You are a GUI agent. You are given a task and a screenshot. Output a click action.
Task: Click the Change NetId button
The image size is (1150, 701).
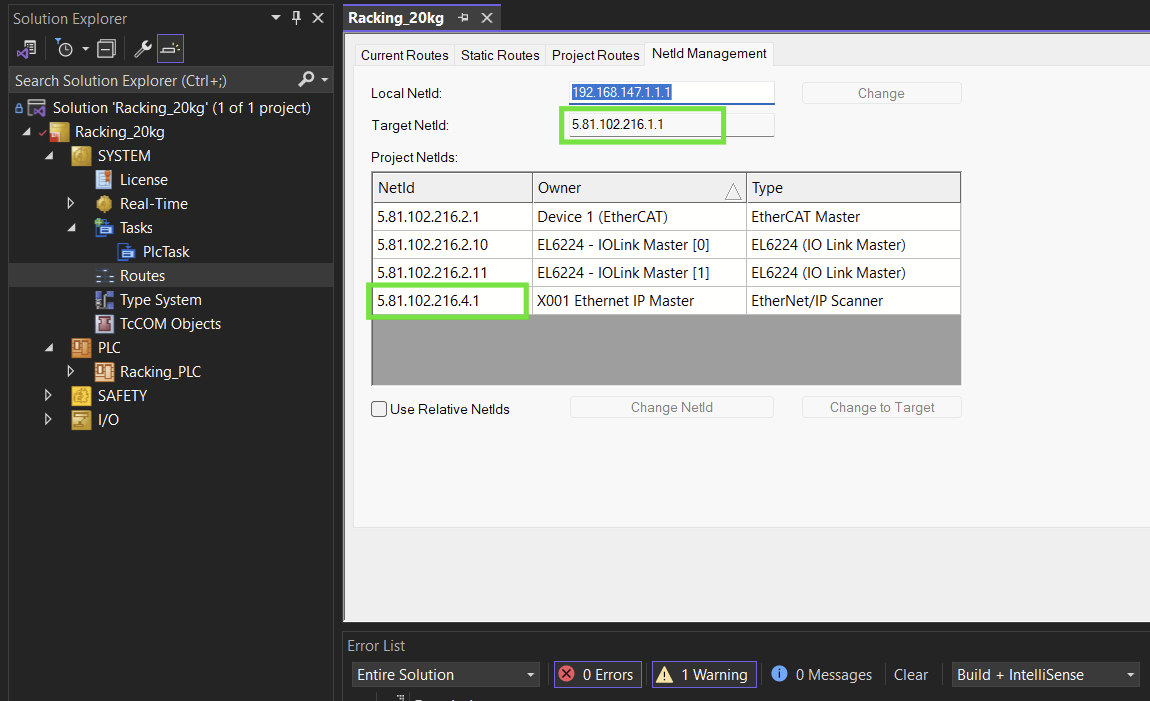click(x=672, y=407)
